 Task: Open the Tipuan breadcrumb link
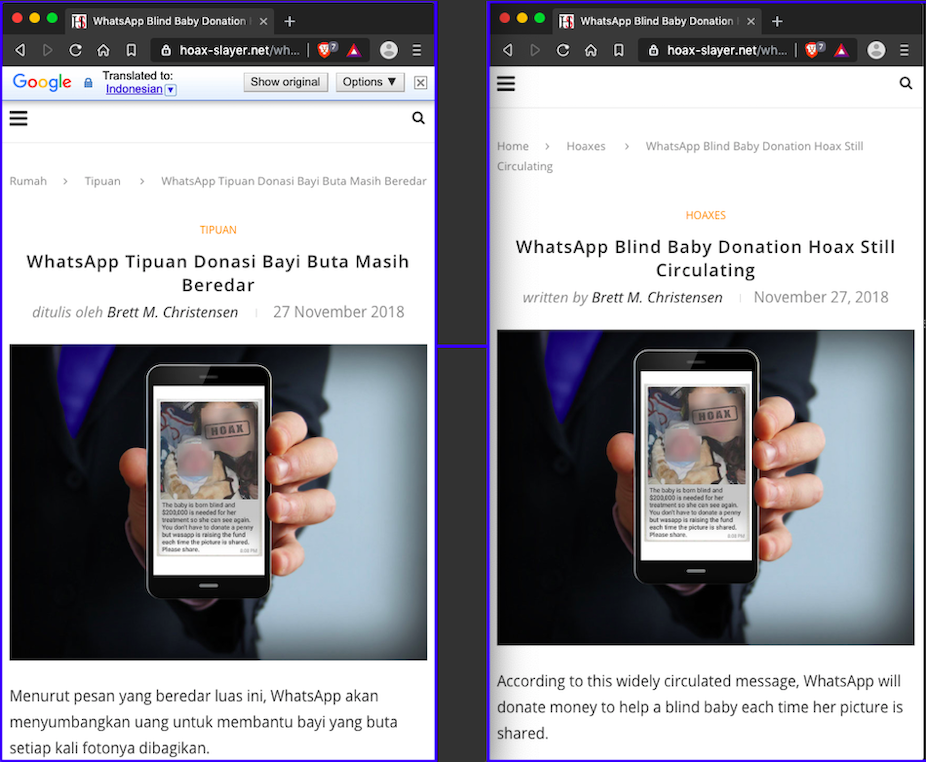pos(102,181)
